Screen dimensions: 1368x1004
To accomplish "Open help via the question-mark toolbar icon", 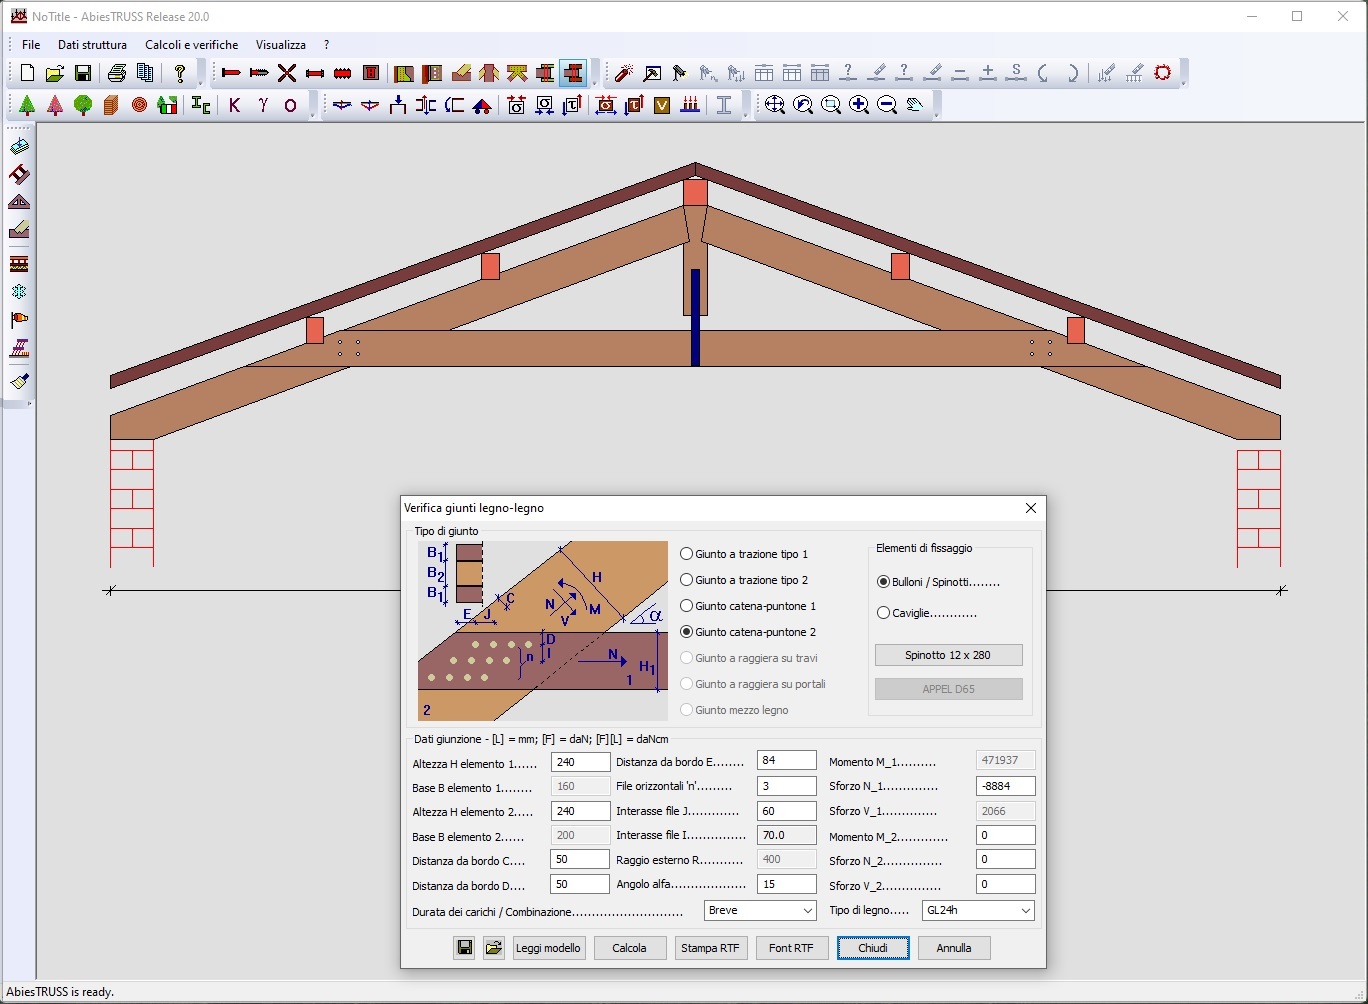I will (179, 73).
